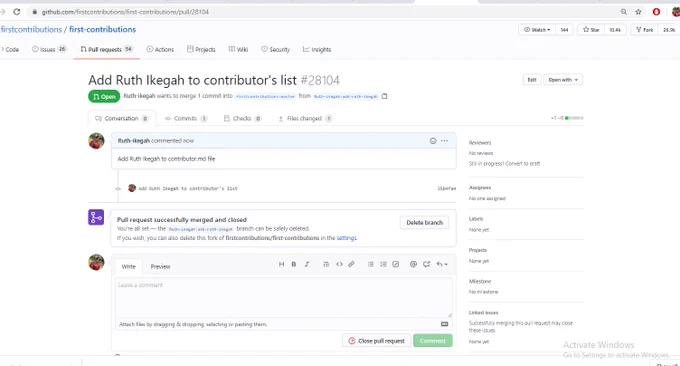
Task: Open the Pull requests tab
Action: coord(106,49)
